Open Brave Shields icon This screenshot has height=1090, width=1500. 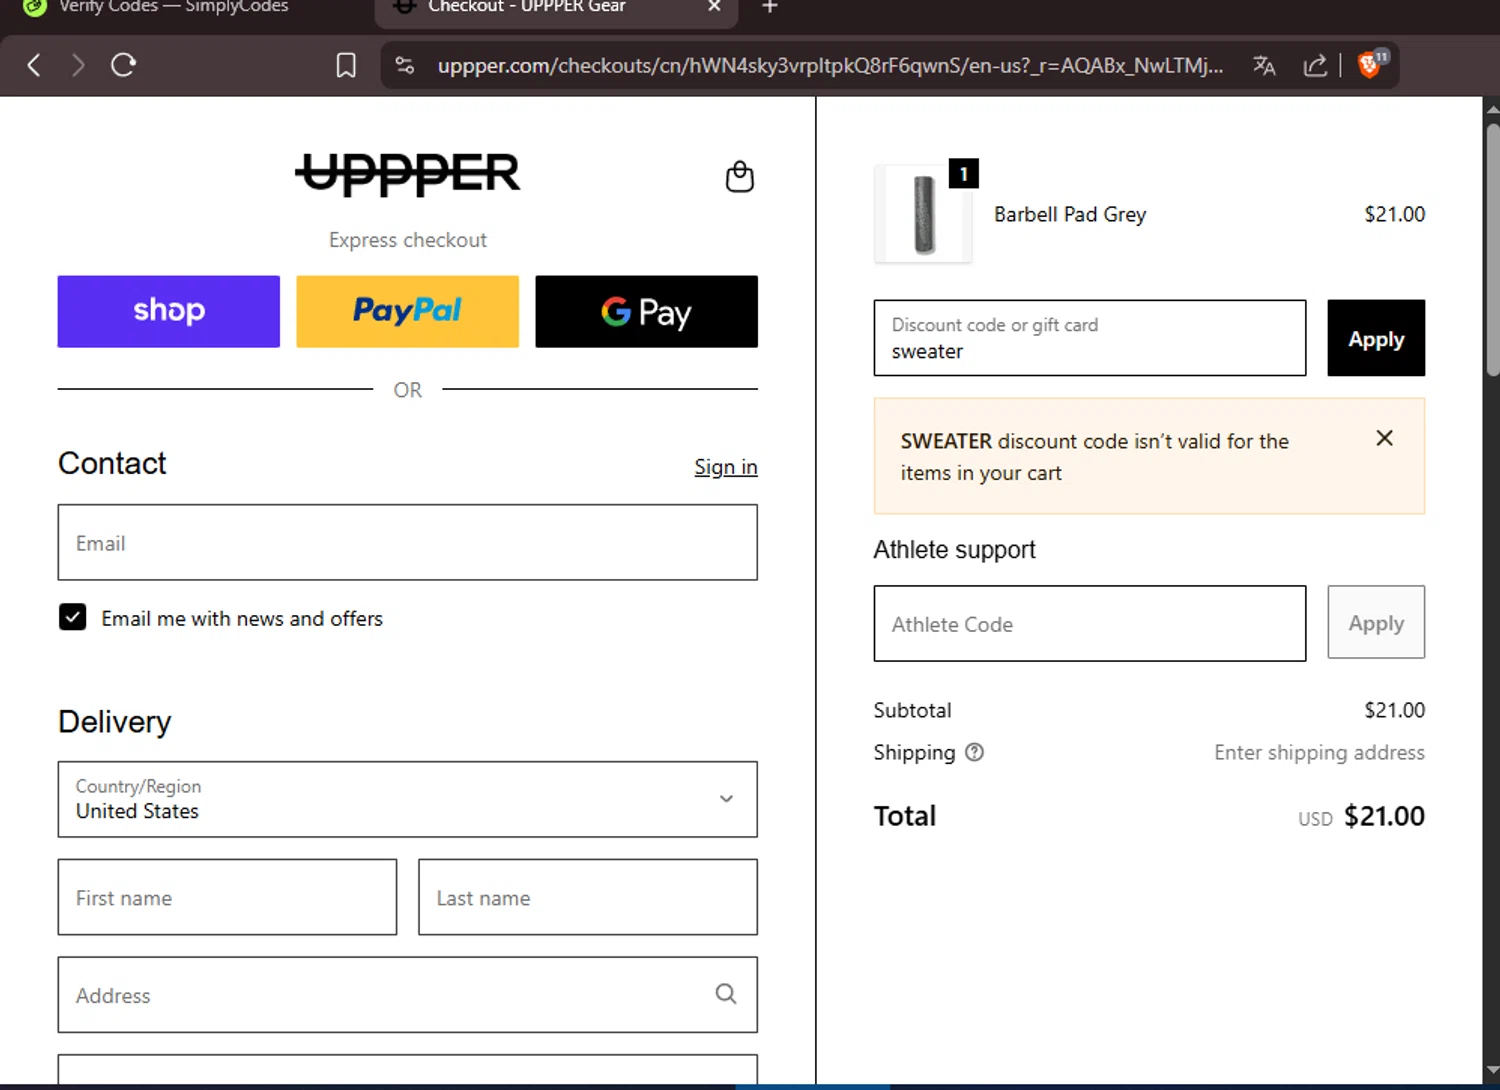pyautogui.click(x=1372, y=64)
